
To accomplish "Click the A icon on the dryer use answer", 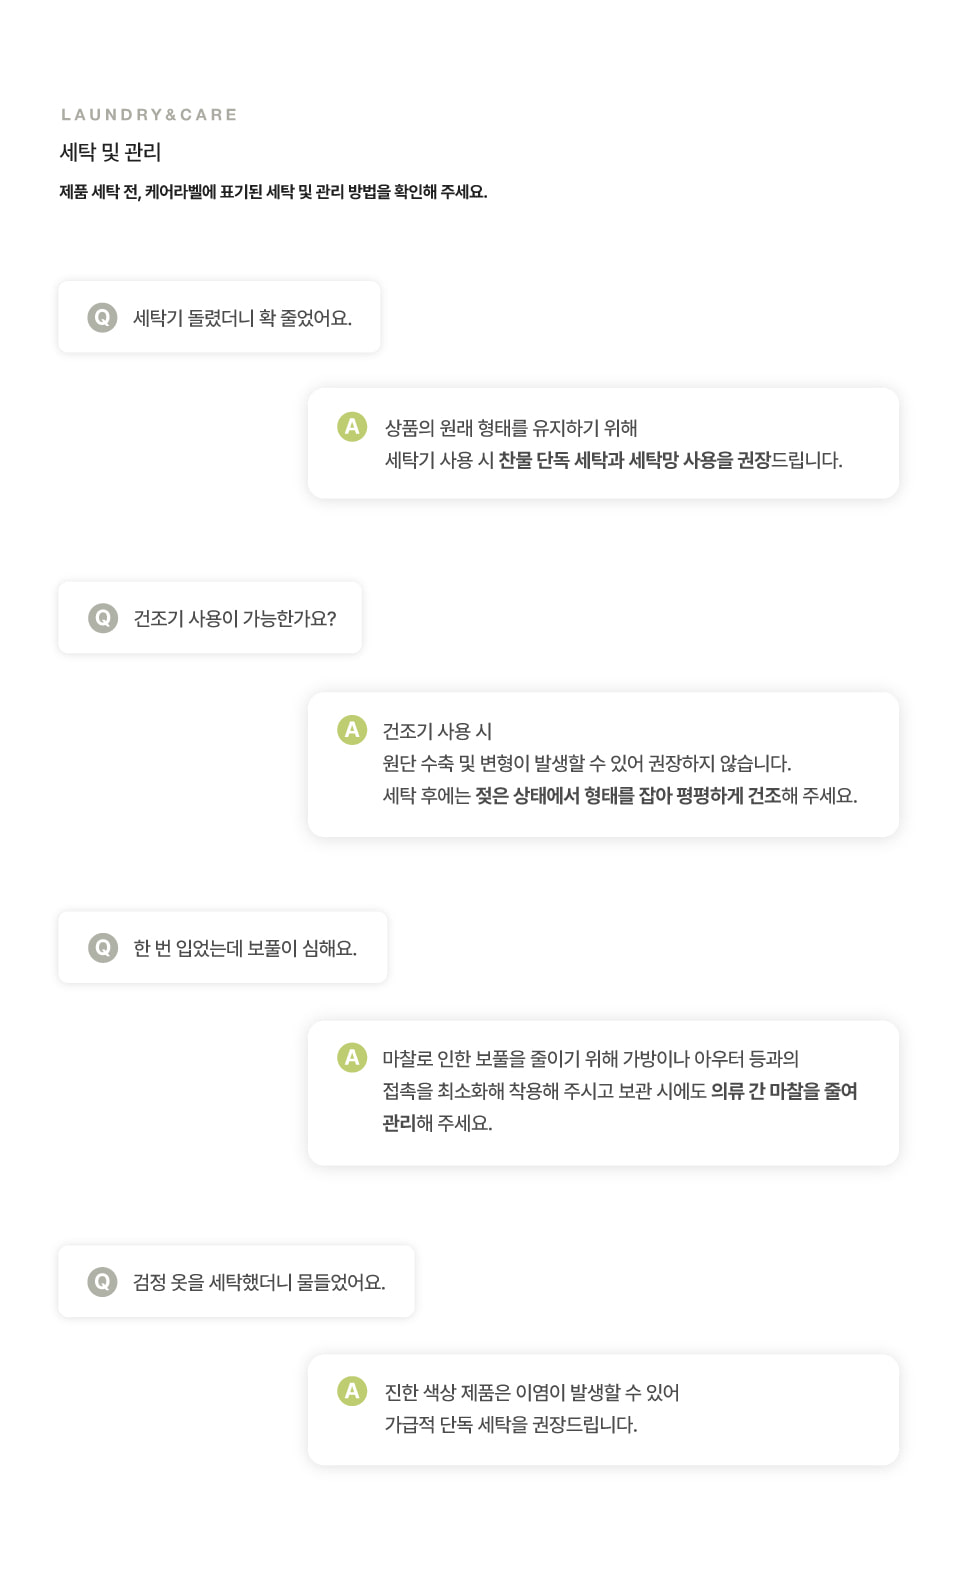I will (352, 730).
